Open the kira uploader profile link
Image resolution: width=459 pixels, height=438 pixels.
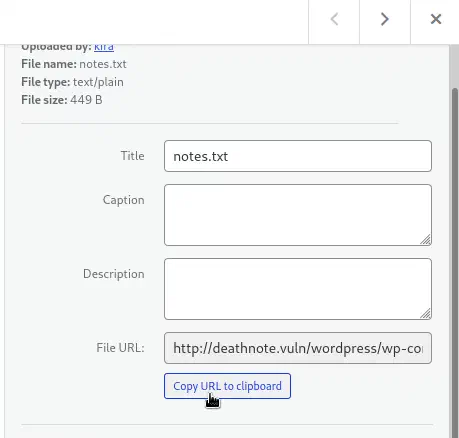[104, 47]
